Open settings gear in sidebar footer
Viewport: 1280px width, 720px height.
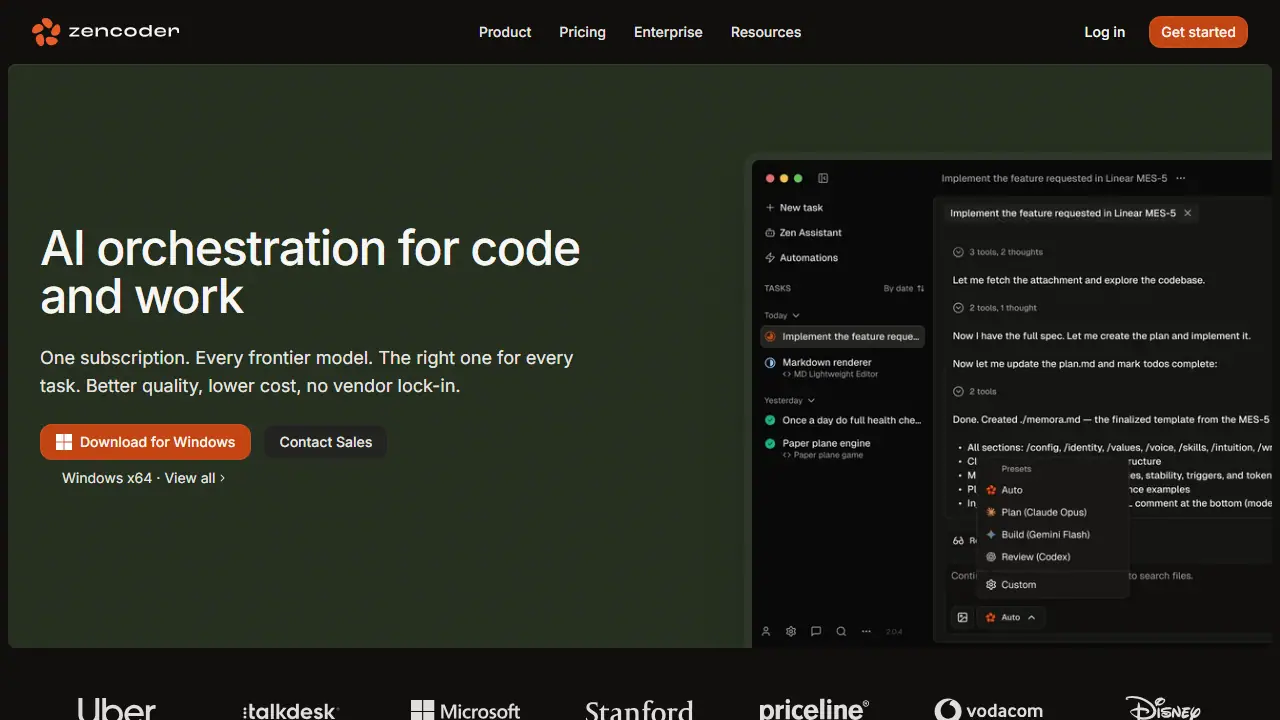(x=791, y=631)
